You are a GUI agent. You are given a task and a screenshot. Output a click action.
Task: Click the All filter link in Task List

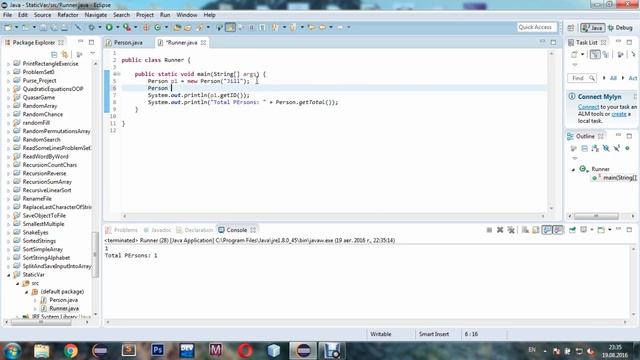613,78
